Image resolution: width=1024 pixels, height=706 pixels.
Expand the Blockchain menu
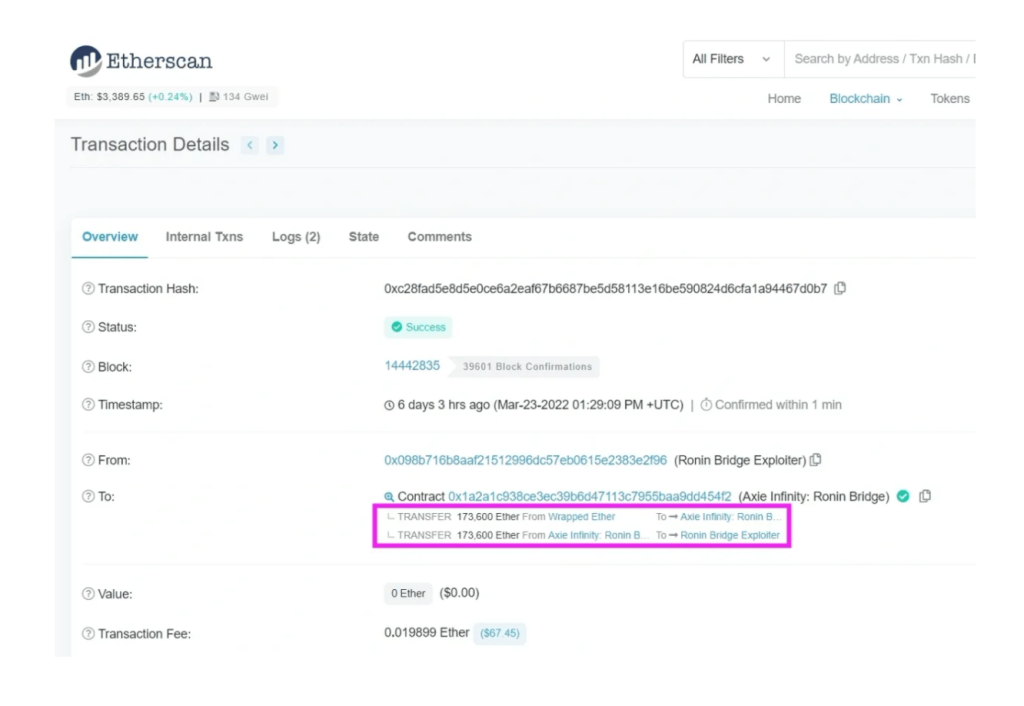tap(866, 99)
